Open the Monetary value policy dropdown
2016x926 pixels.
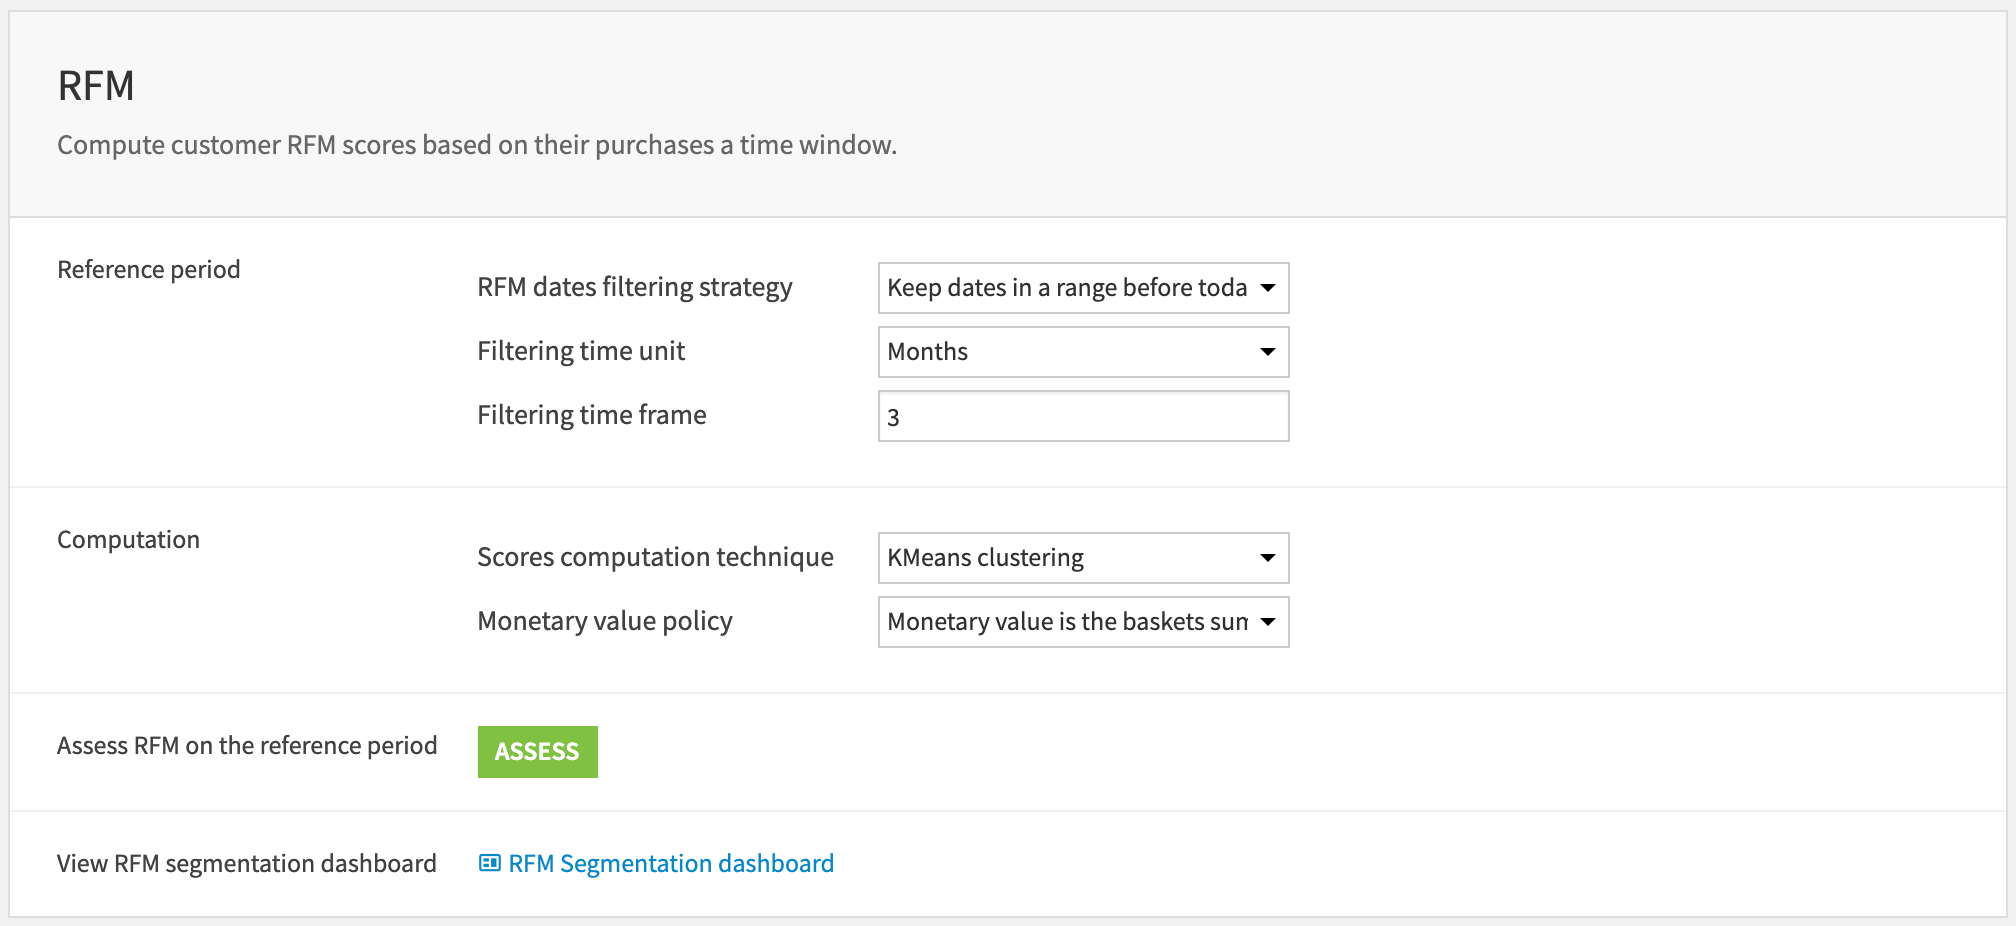(x=1083, y=621)
